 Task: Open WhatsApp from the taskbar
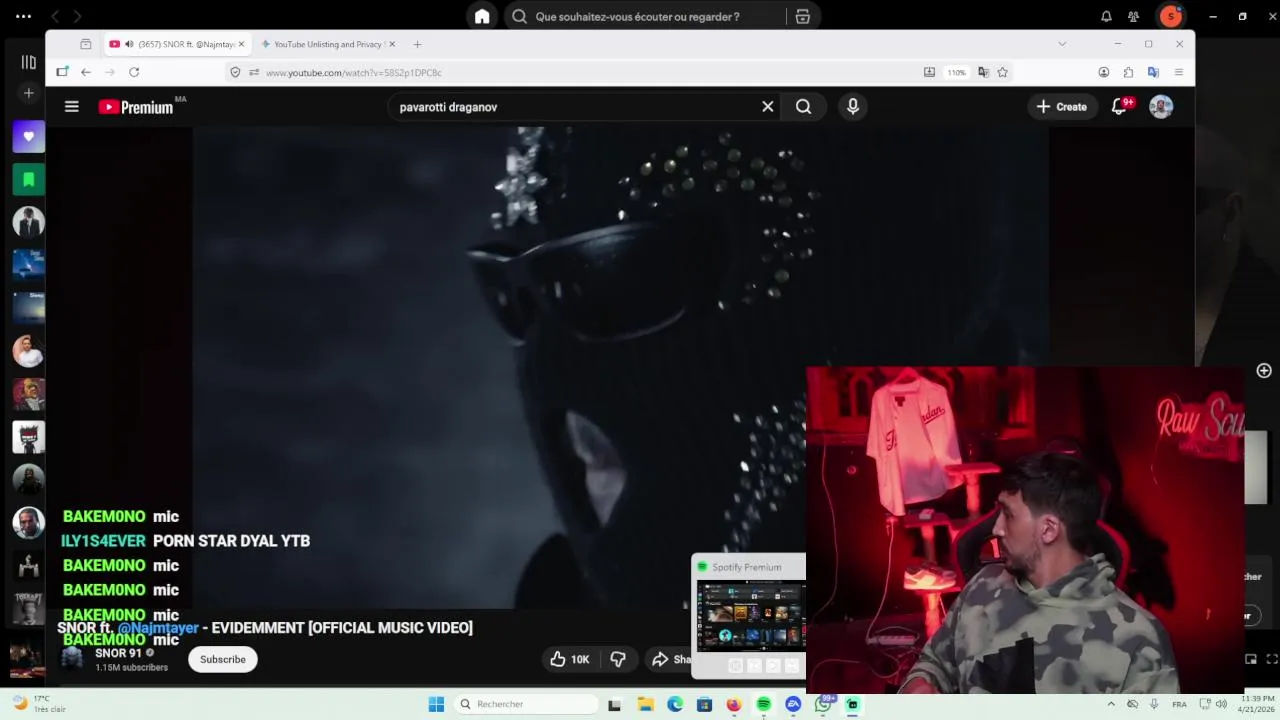coord(823,704)
